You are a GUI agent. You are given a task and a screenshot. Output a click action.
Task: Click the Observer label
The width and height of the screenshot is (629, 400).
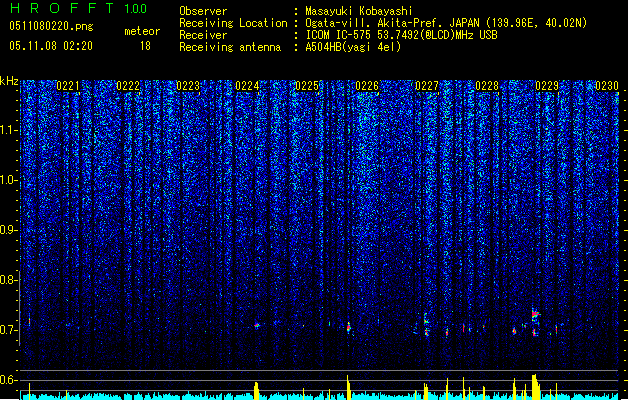pyautogui.click(x=203, y=11)
